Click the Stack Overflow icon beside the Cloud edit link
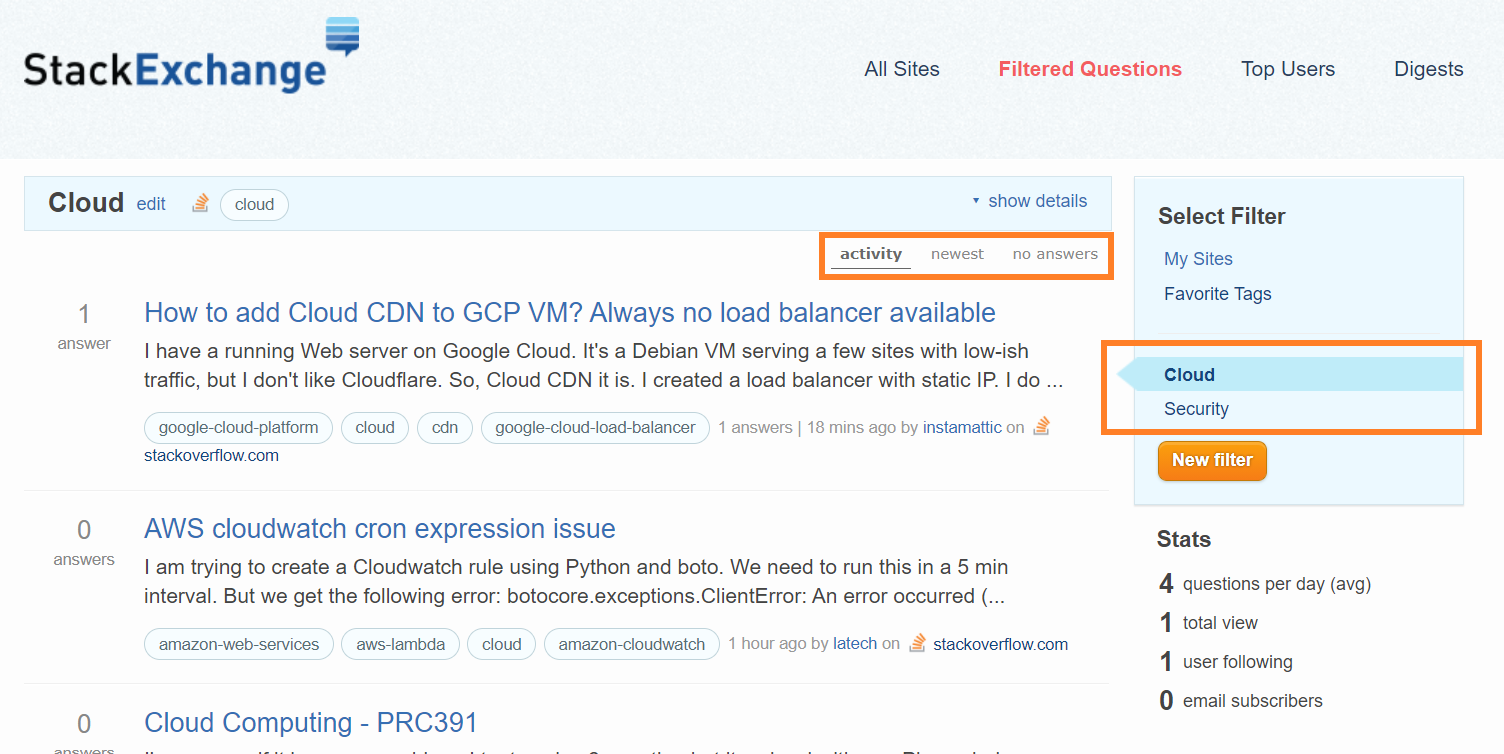 (x=201, y=203)
